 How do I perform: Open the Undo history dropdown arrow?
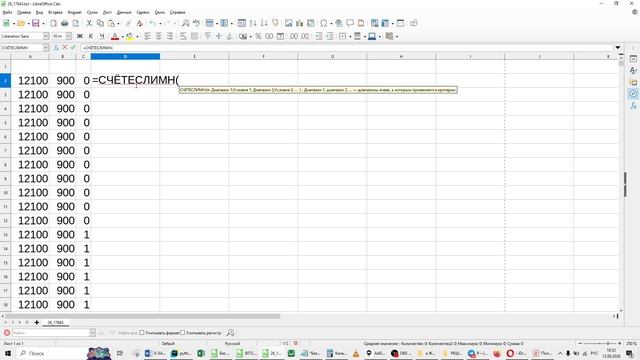coord(160,23)
